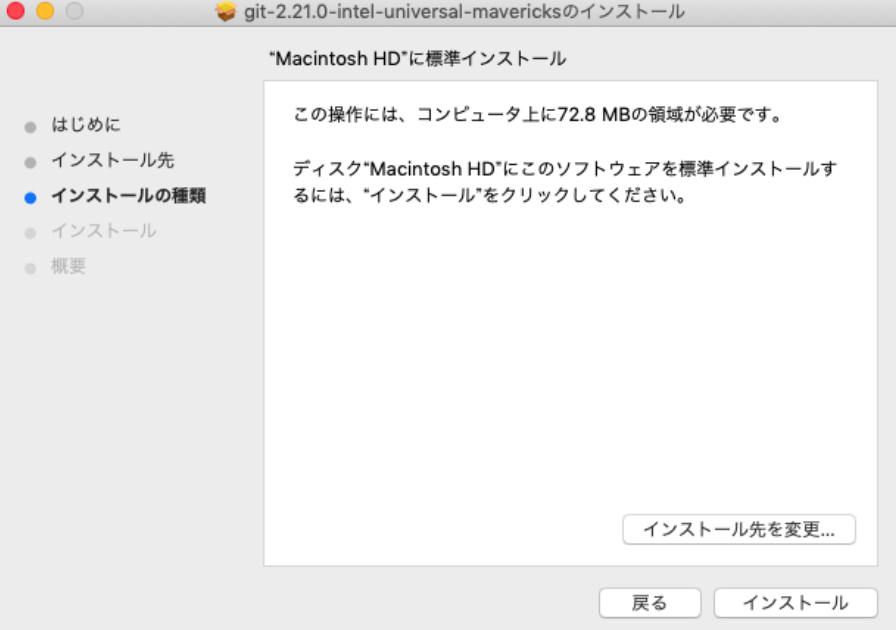Screen dimensions: 896x630
Task: Click the package icon in the title bar
Action: point(226,11)
